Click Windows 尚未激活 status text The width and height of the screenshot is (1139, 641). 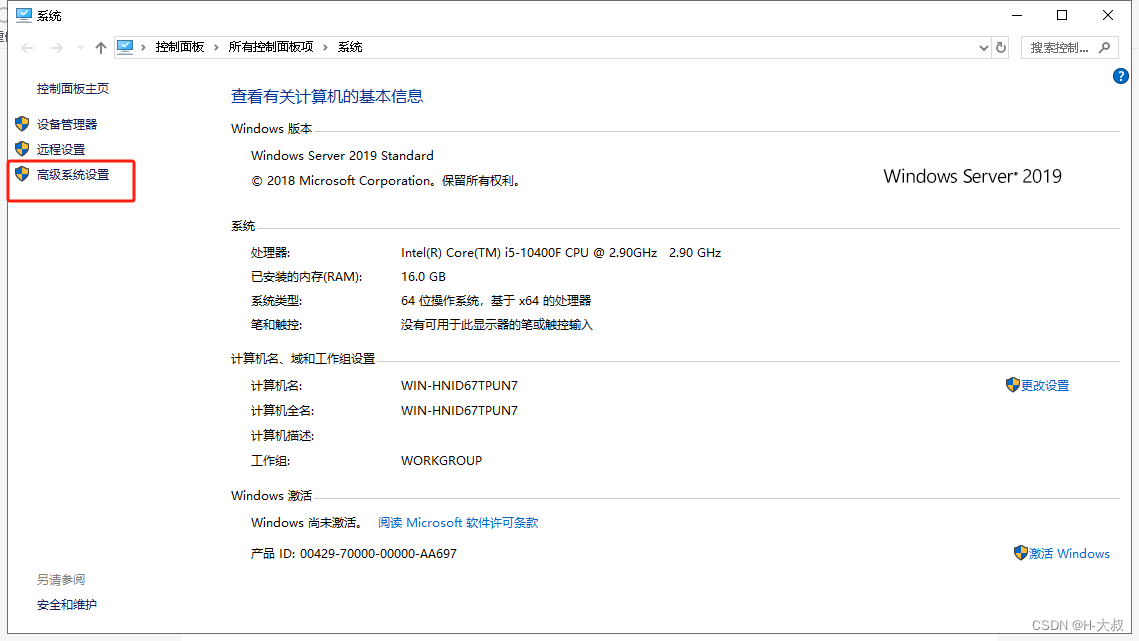(307, 523)
